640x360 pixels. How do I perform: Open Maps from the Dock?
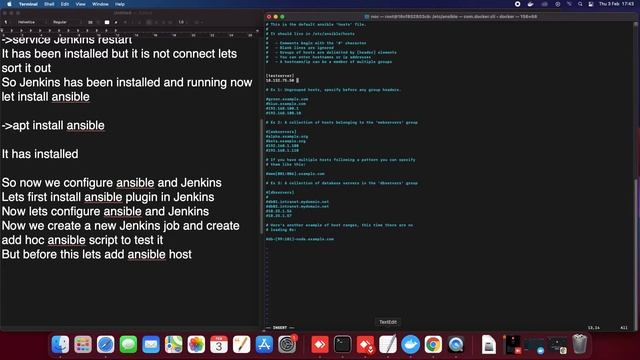click(x=173, y=344)
